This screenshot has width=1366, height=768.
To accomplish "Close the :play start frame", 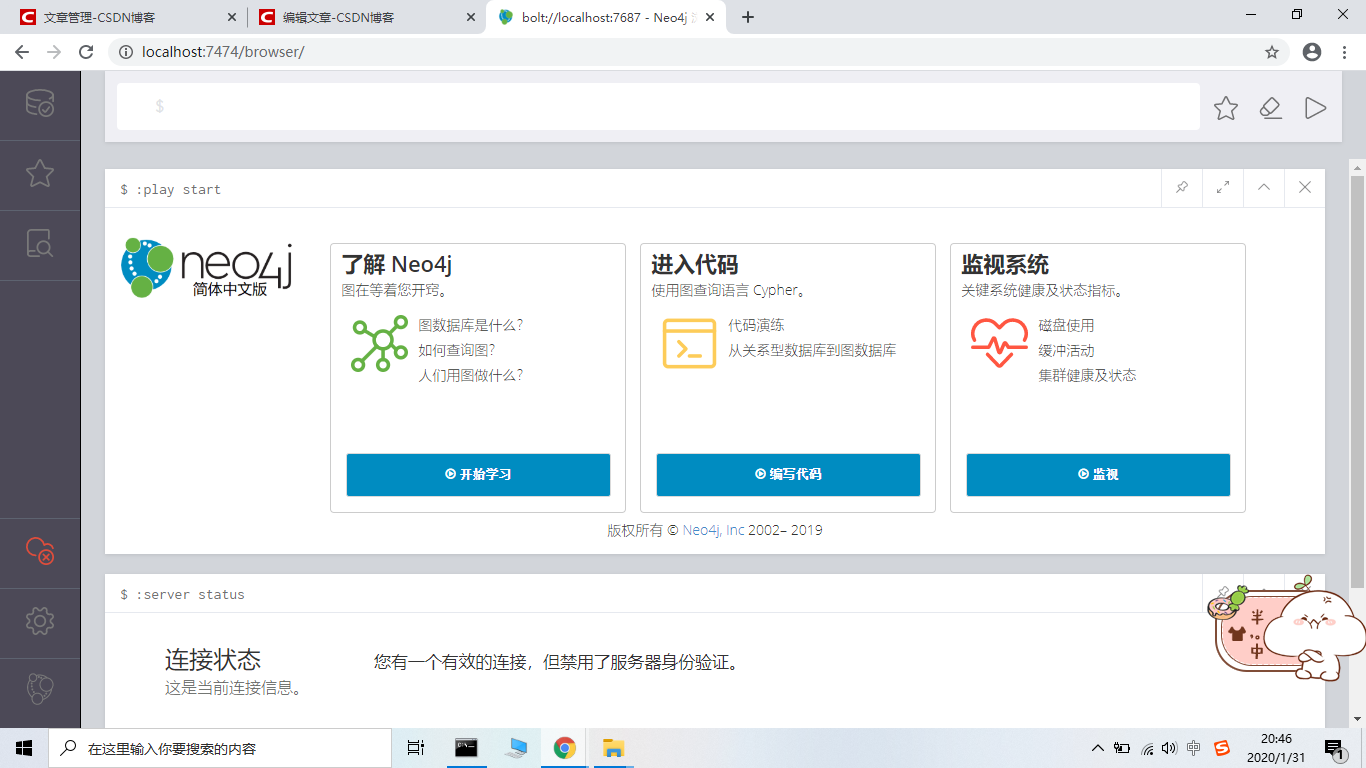I will (x=1305, y=188).
